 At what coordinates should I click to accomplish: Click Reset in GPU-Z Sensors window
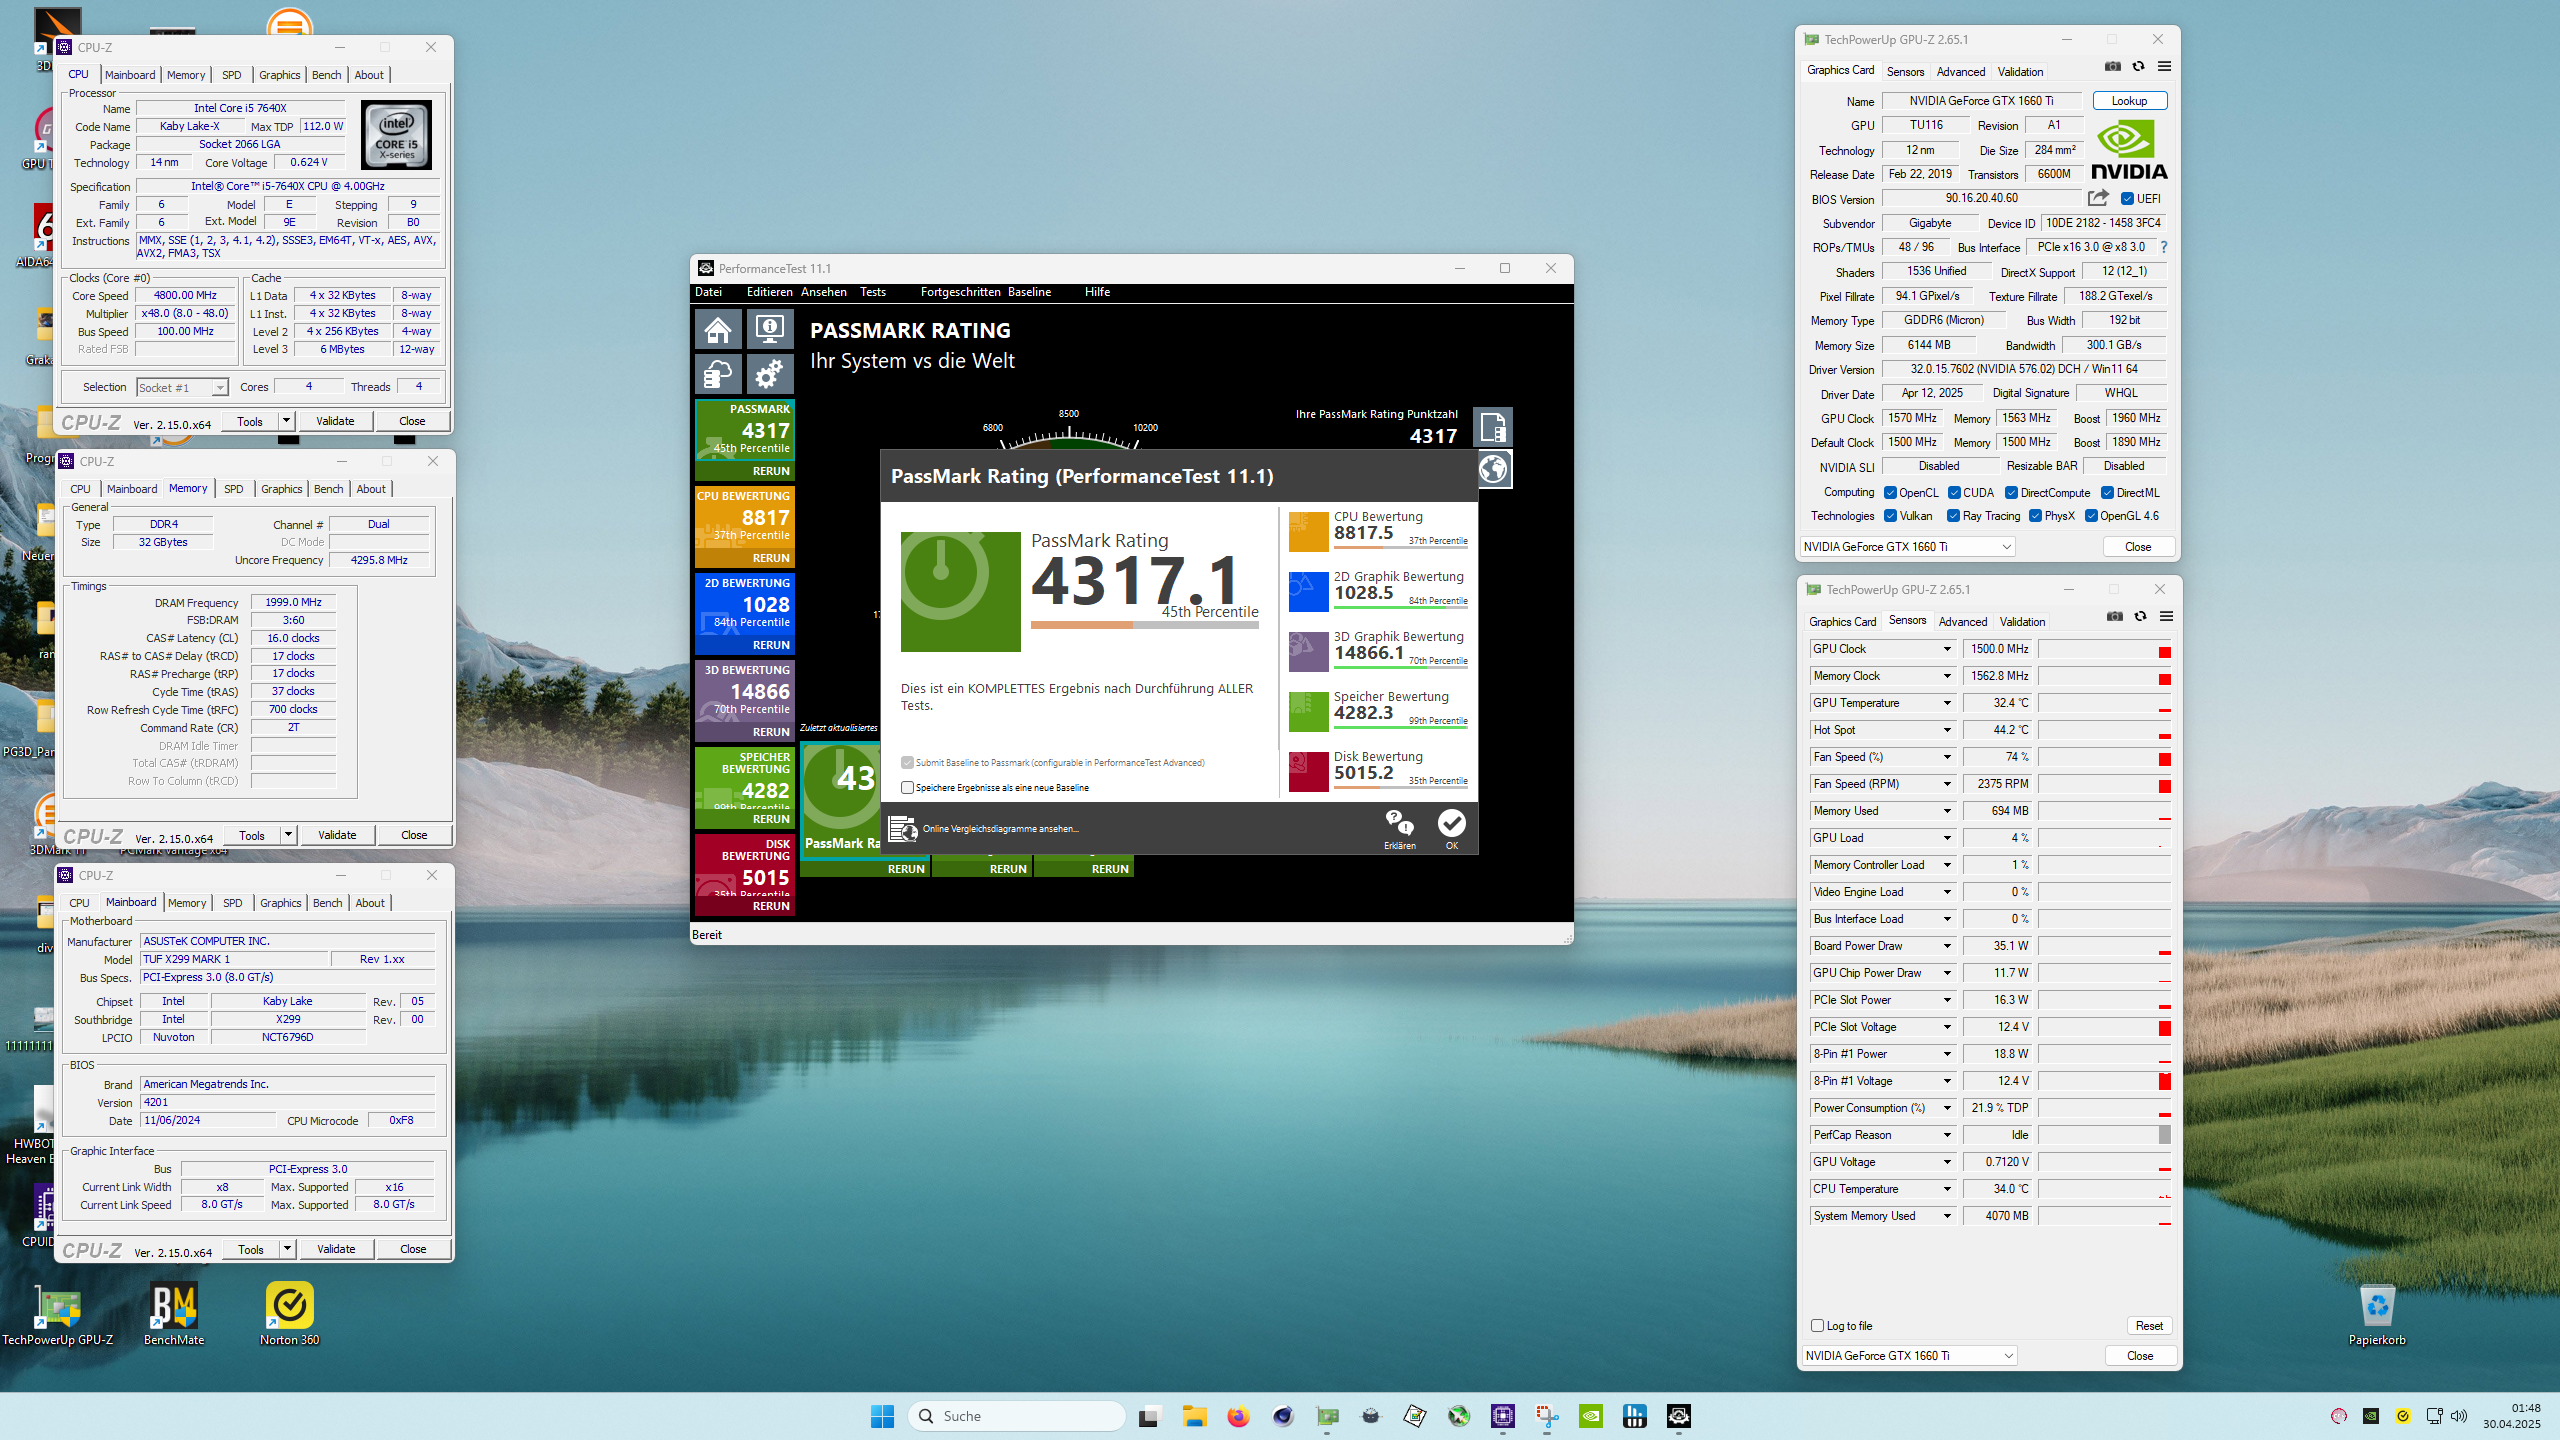(2149, 1326)
